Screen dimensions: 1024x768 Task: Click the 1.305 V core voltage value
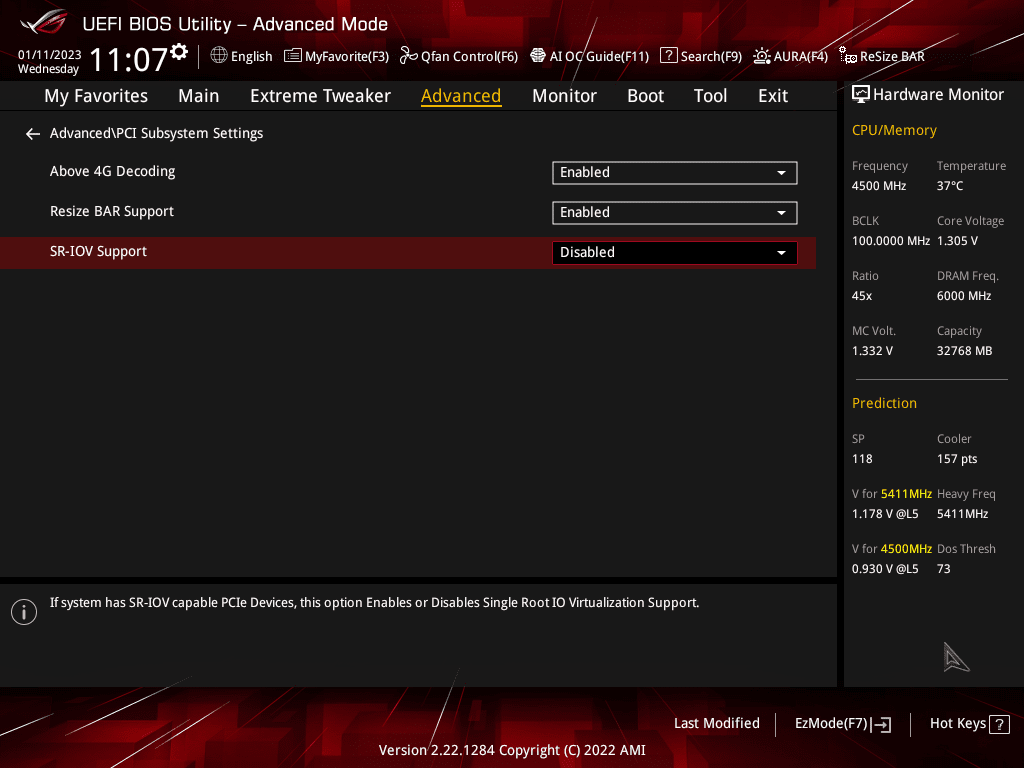[957, 241]
